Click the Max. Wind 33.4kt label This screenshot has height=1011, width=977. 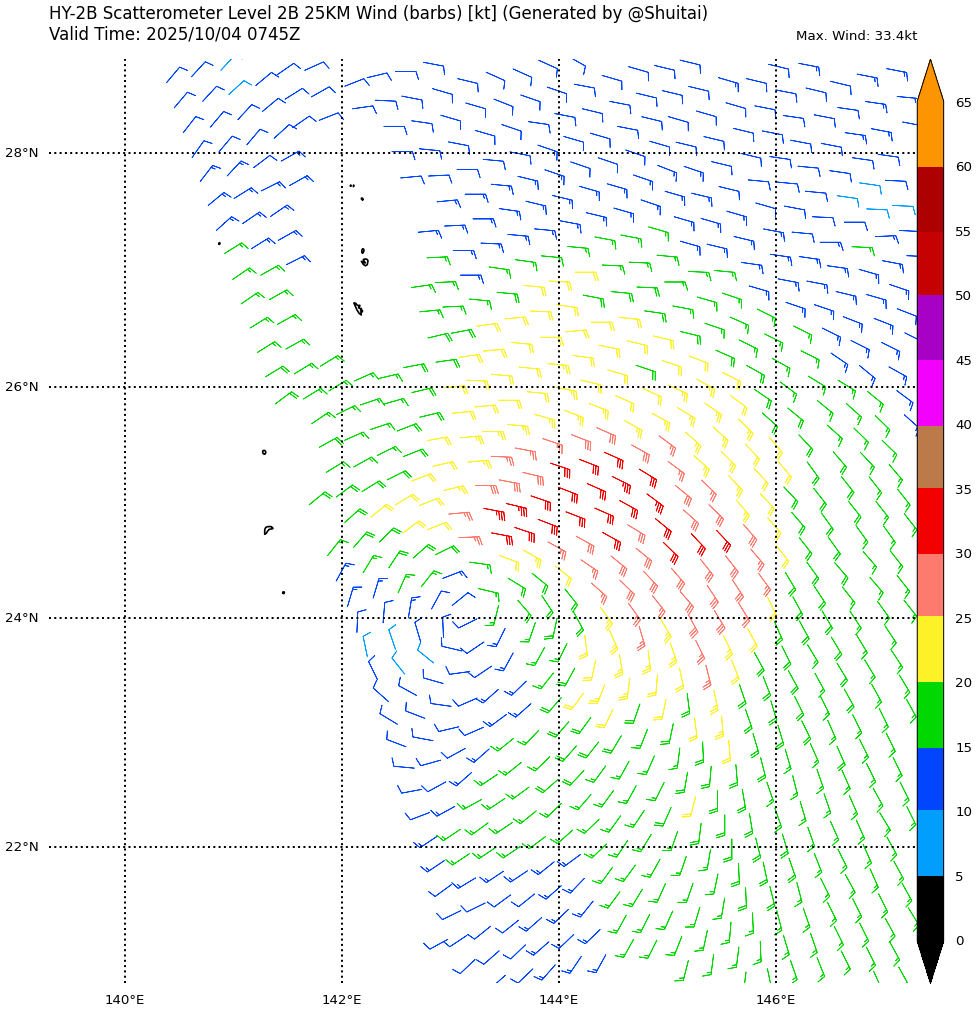click(x=856, y=36)
